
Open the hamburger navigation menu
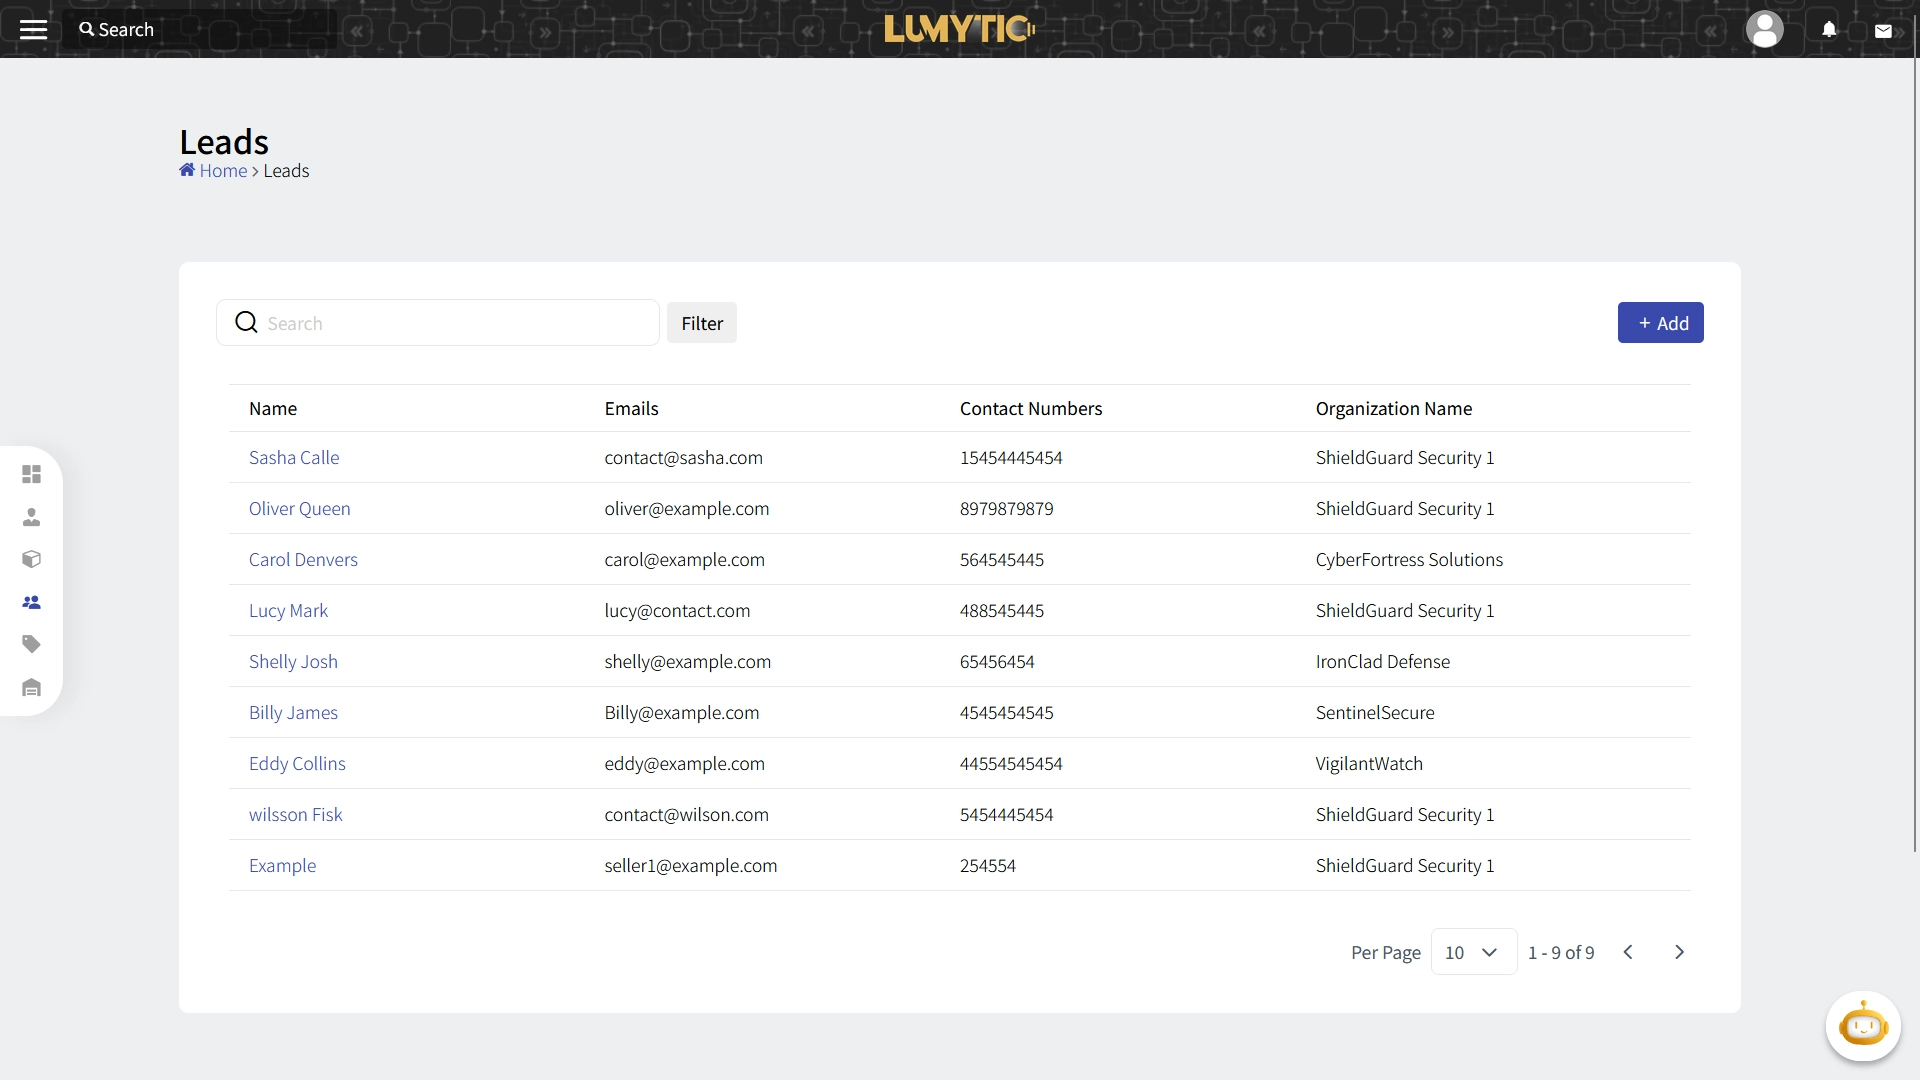click(x=33, y=29)
